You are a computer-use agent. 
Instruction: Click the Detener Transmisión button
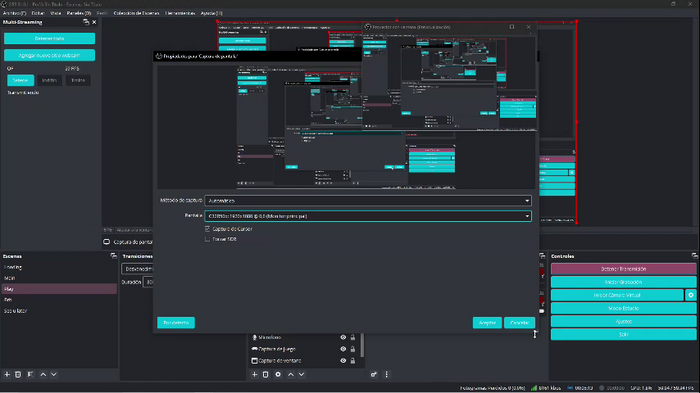click(623, 269)
